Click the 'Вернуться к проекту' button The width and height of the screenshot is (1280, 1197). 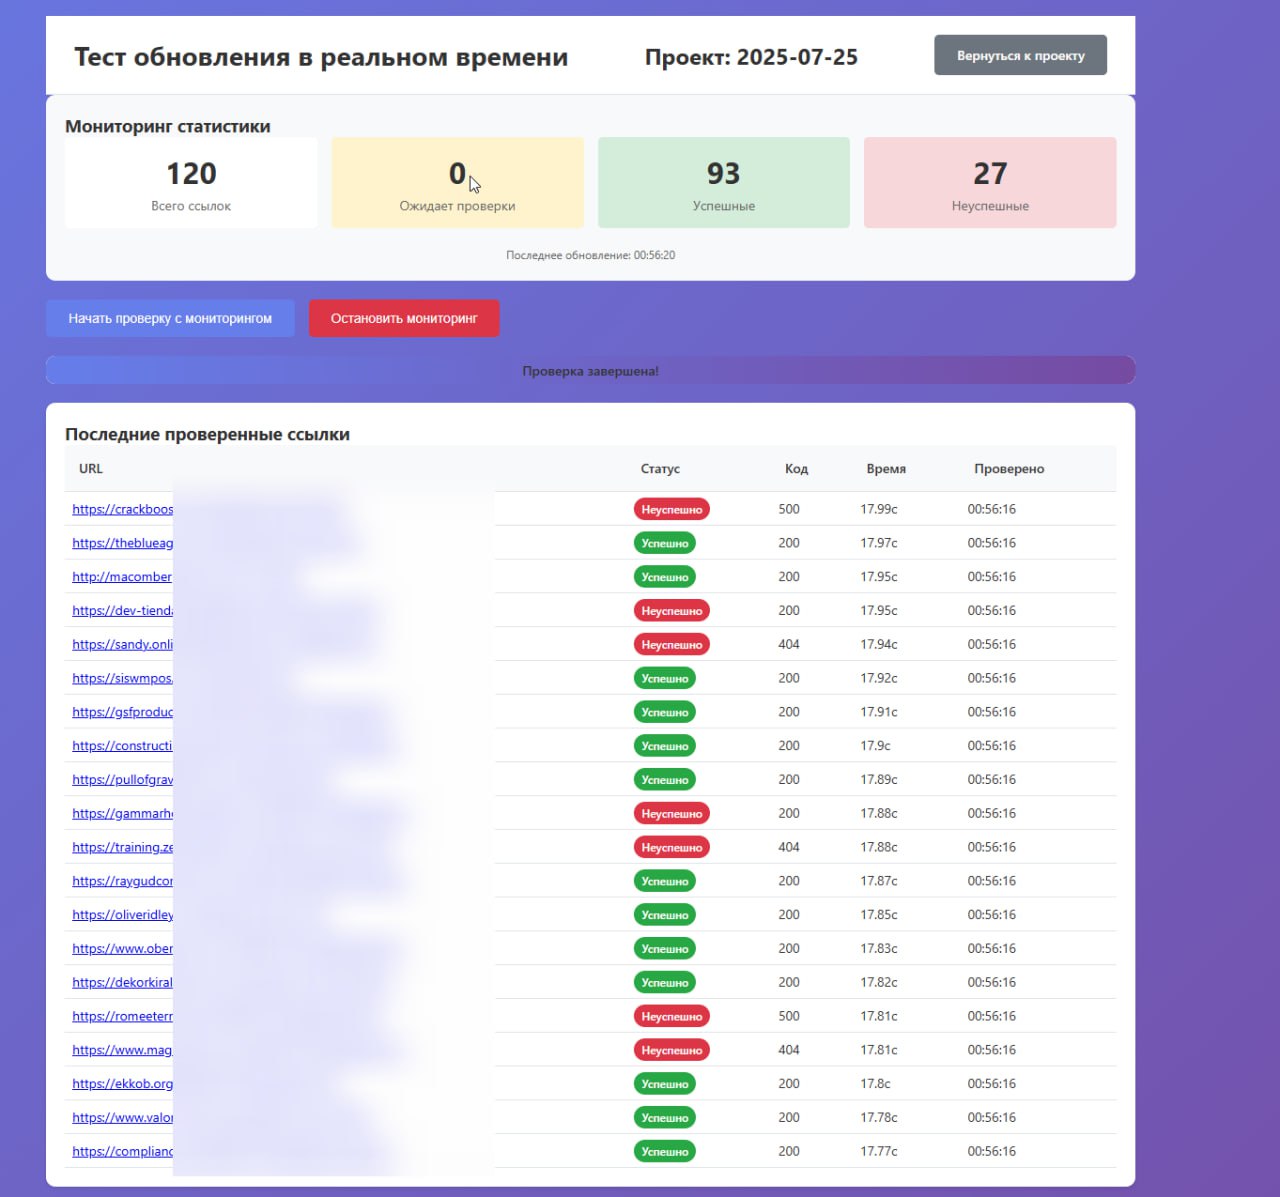click(1020, 55)
